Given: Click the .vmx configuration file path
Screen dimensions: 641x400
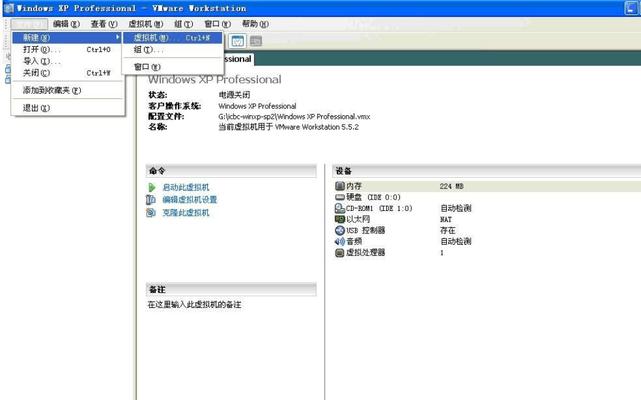Looking at the screenshot, I should (294, 117).
